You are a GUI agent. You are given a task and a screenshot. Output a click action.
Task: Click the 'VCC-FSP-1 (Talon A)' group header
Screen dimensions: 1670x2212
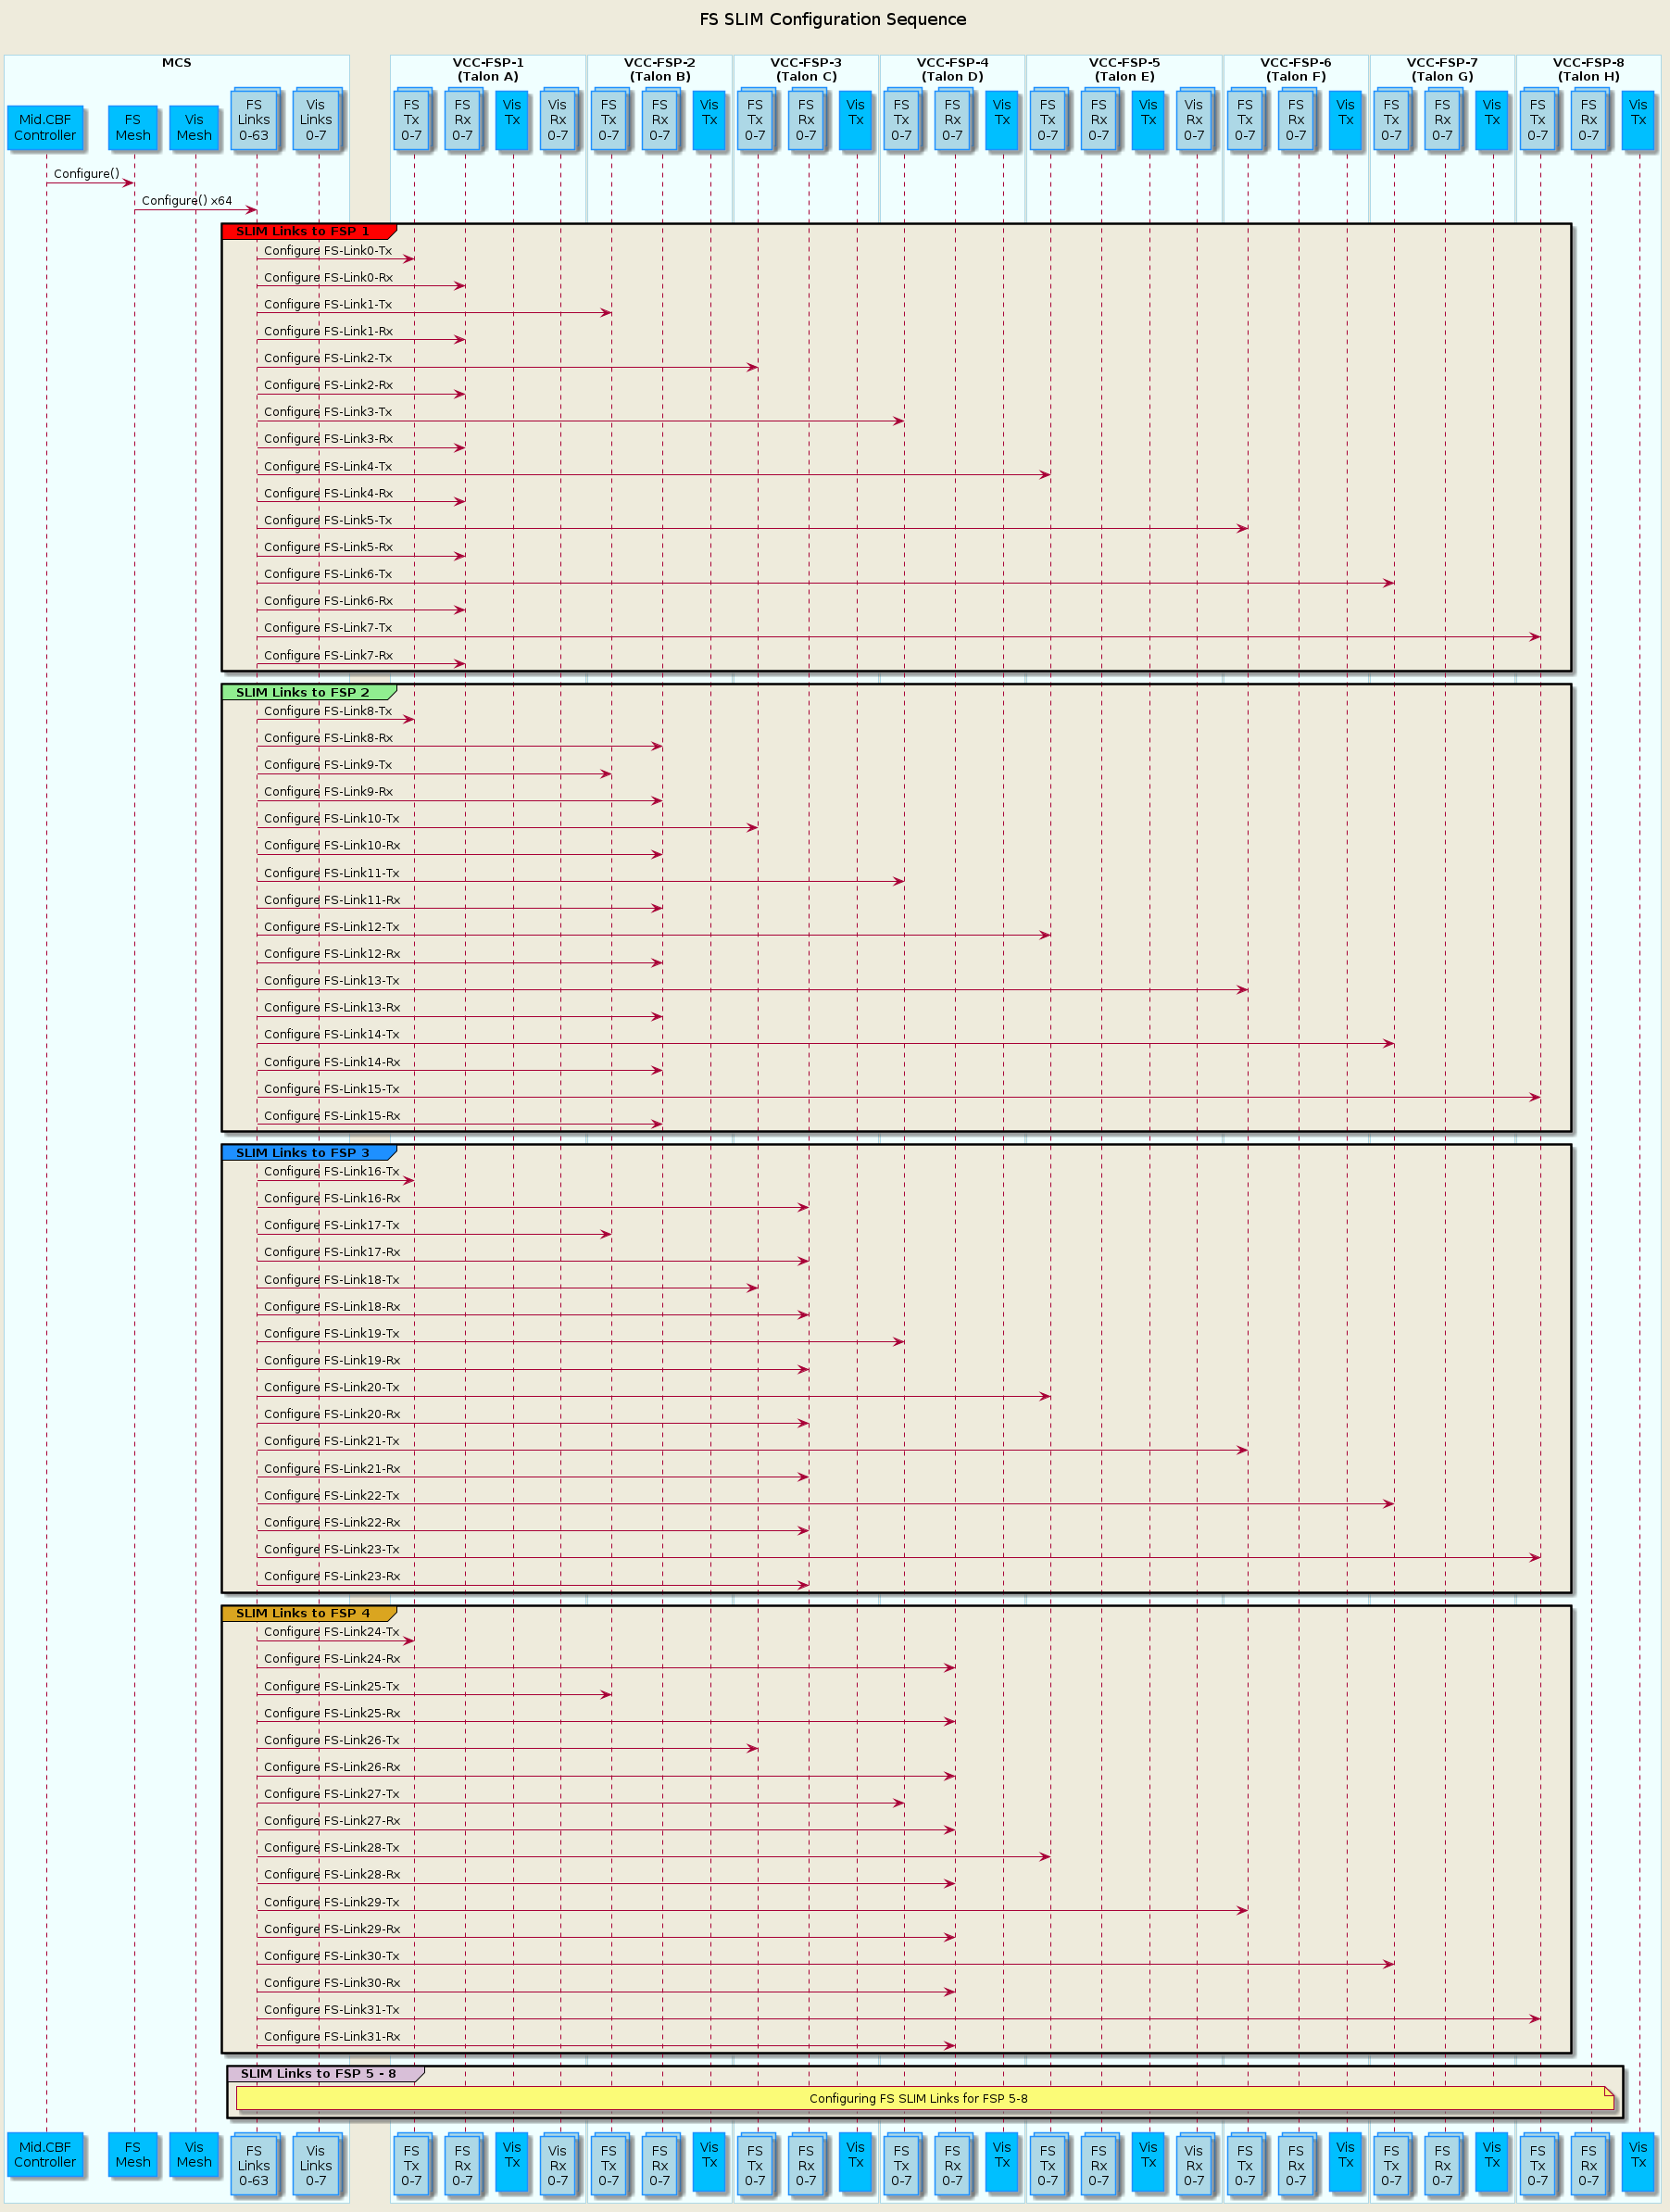[488, 69]
